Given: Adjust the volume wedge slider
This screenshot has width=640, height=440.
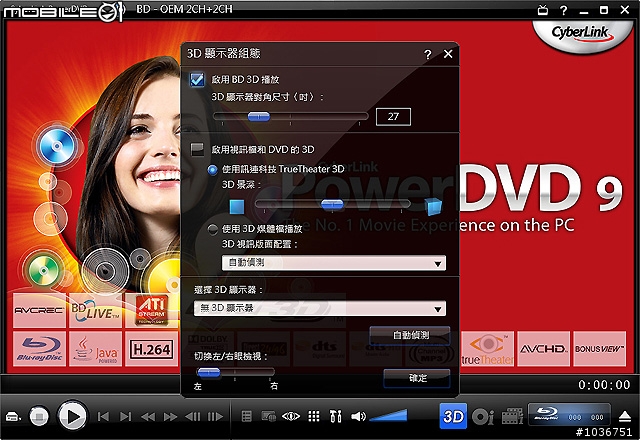Looking at the screenshot, I should pyautogui.click(x=389, y=416).
